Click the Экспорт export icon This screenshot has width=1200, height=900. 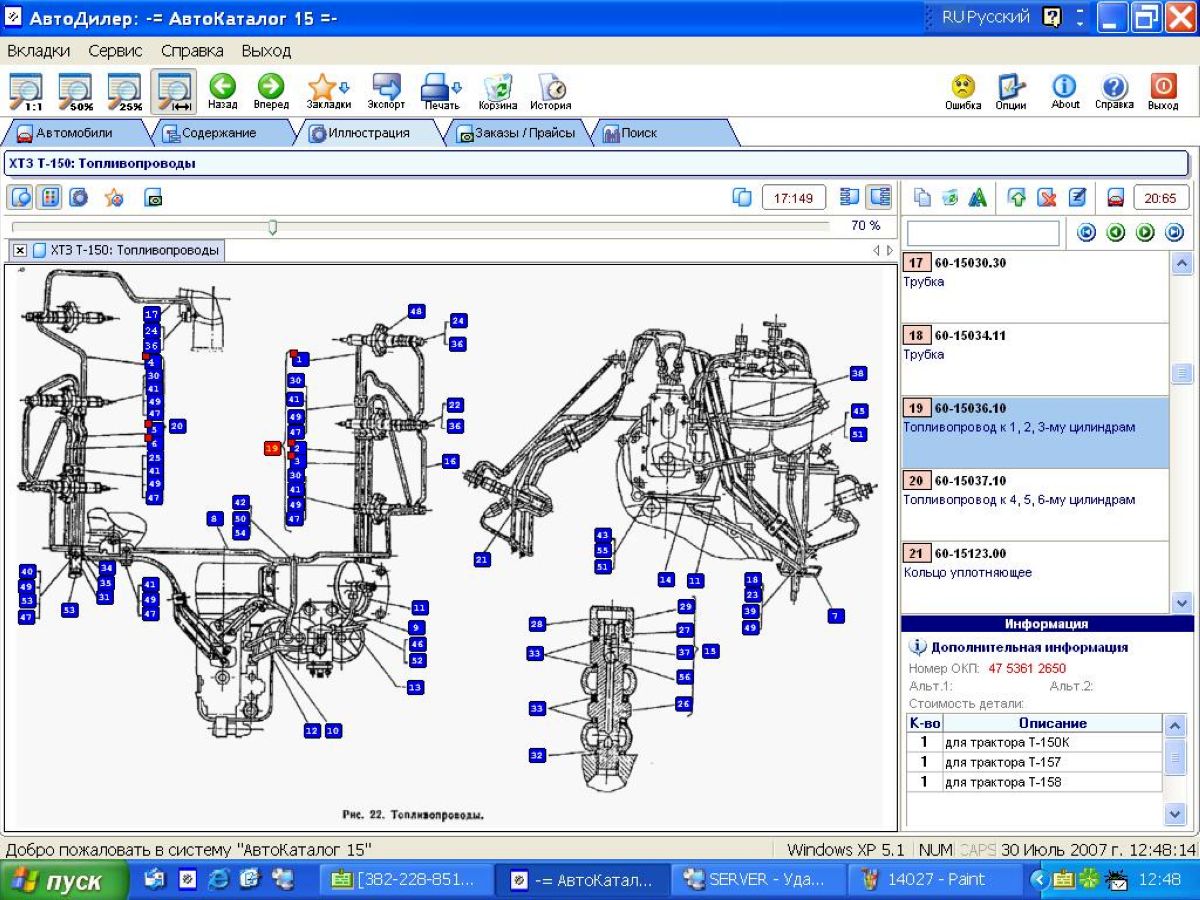click(x=386, y=90)
